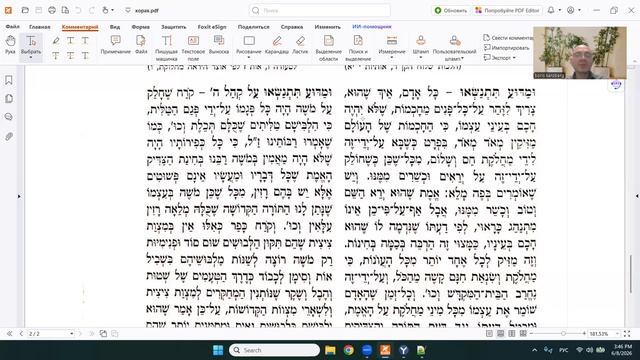
Task: Toggle full screen mode in status bar
Action: click(627, 334)
